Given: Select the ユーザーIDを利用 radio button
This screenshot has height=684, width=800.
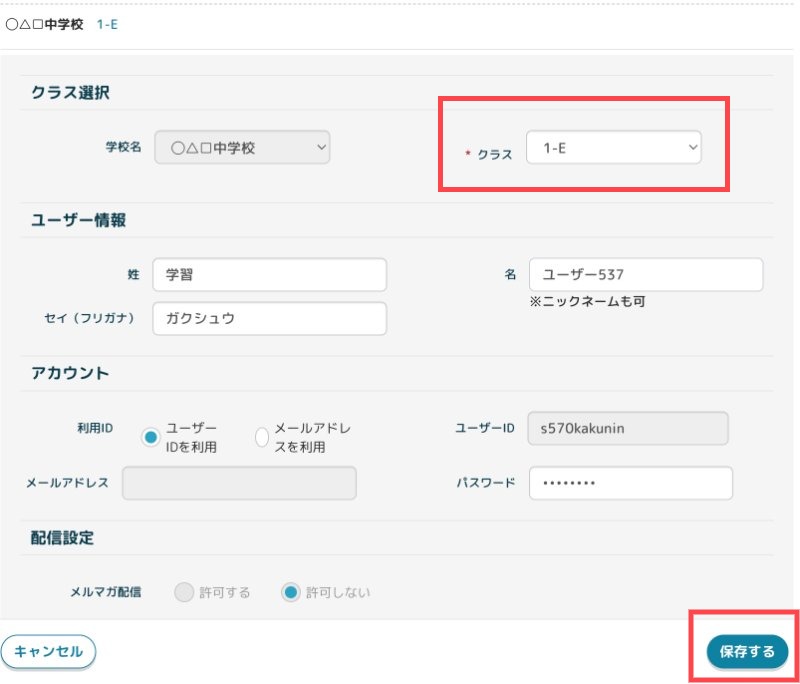Looking at the screenshot, I should 151,437.
